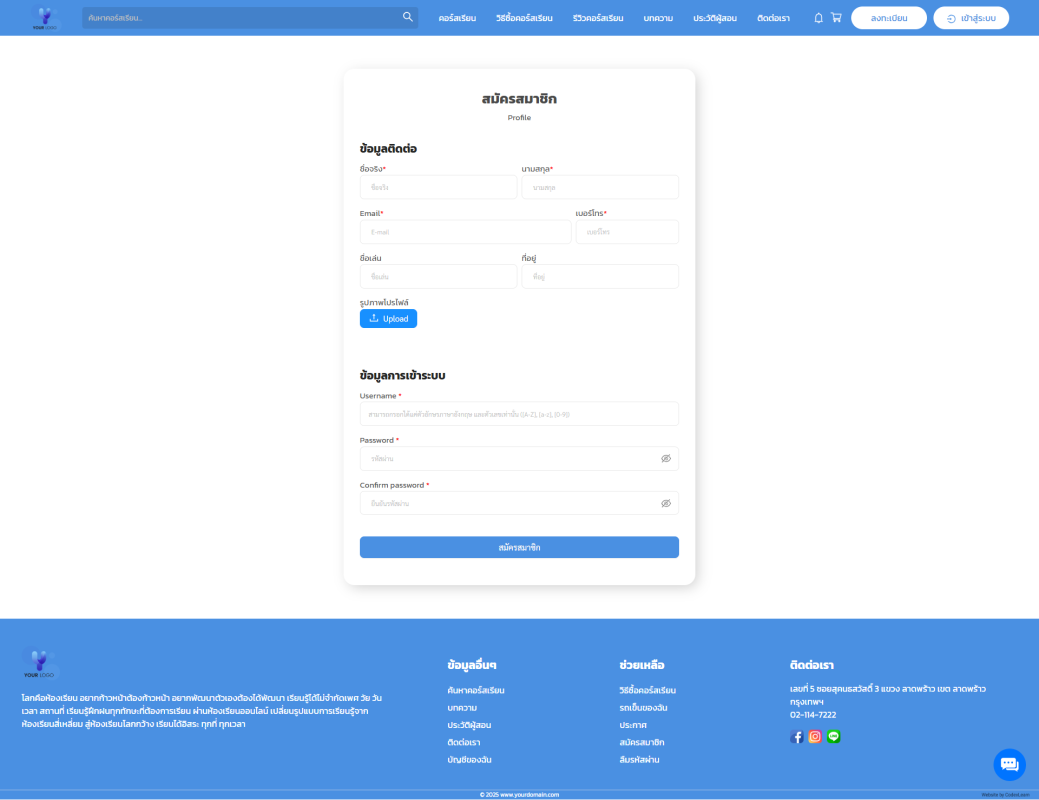Open the คอร์สเรียน menu item
The image size is (1039, 800).
coord(457,18)
